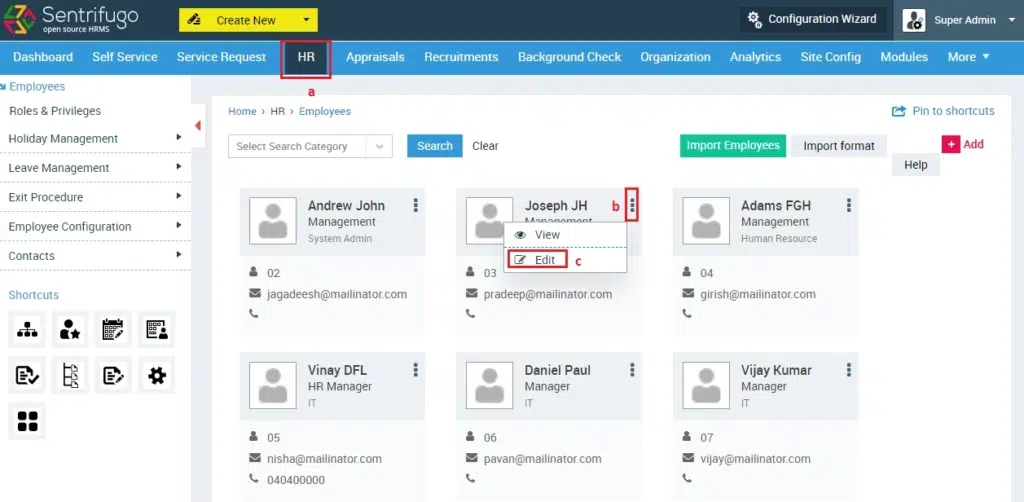Click the four-squares grid shortcut icon

click(x=26, y=421)
